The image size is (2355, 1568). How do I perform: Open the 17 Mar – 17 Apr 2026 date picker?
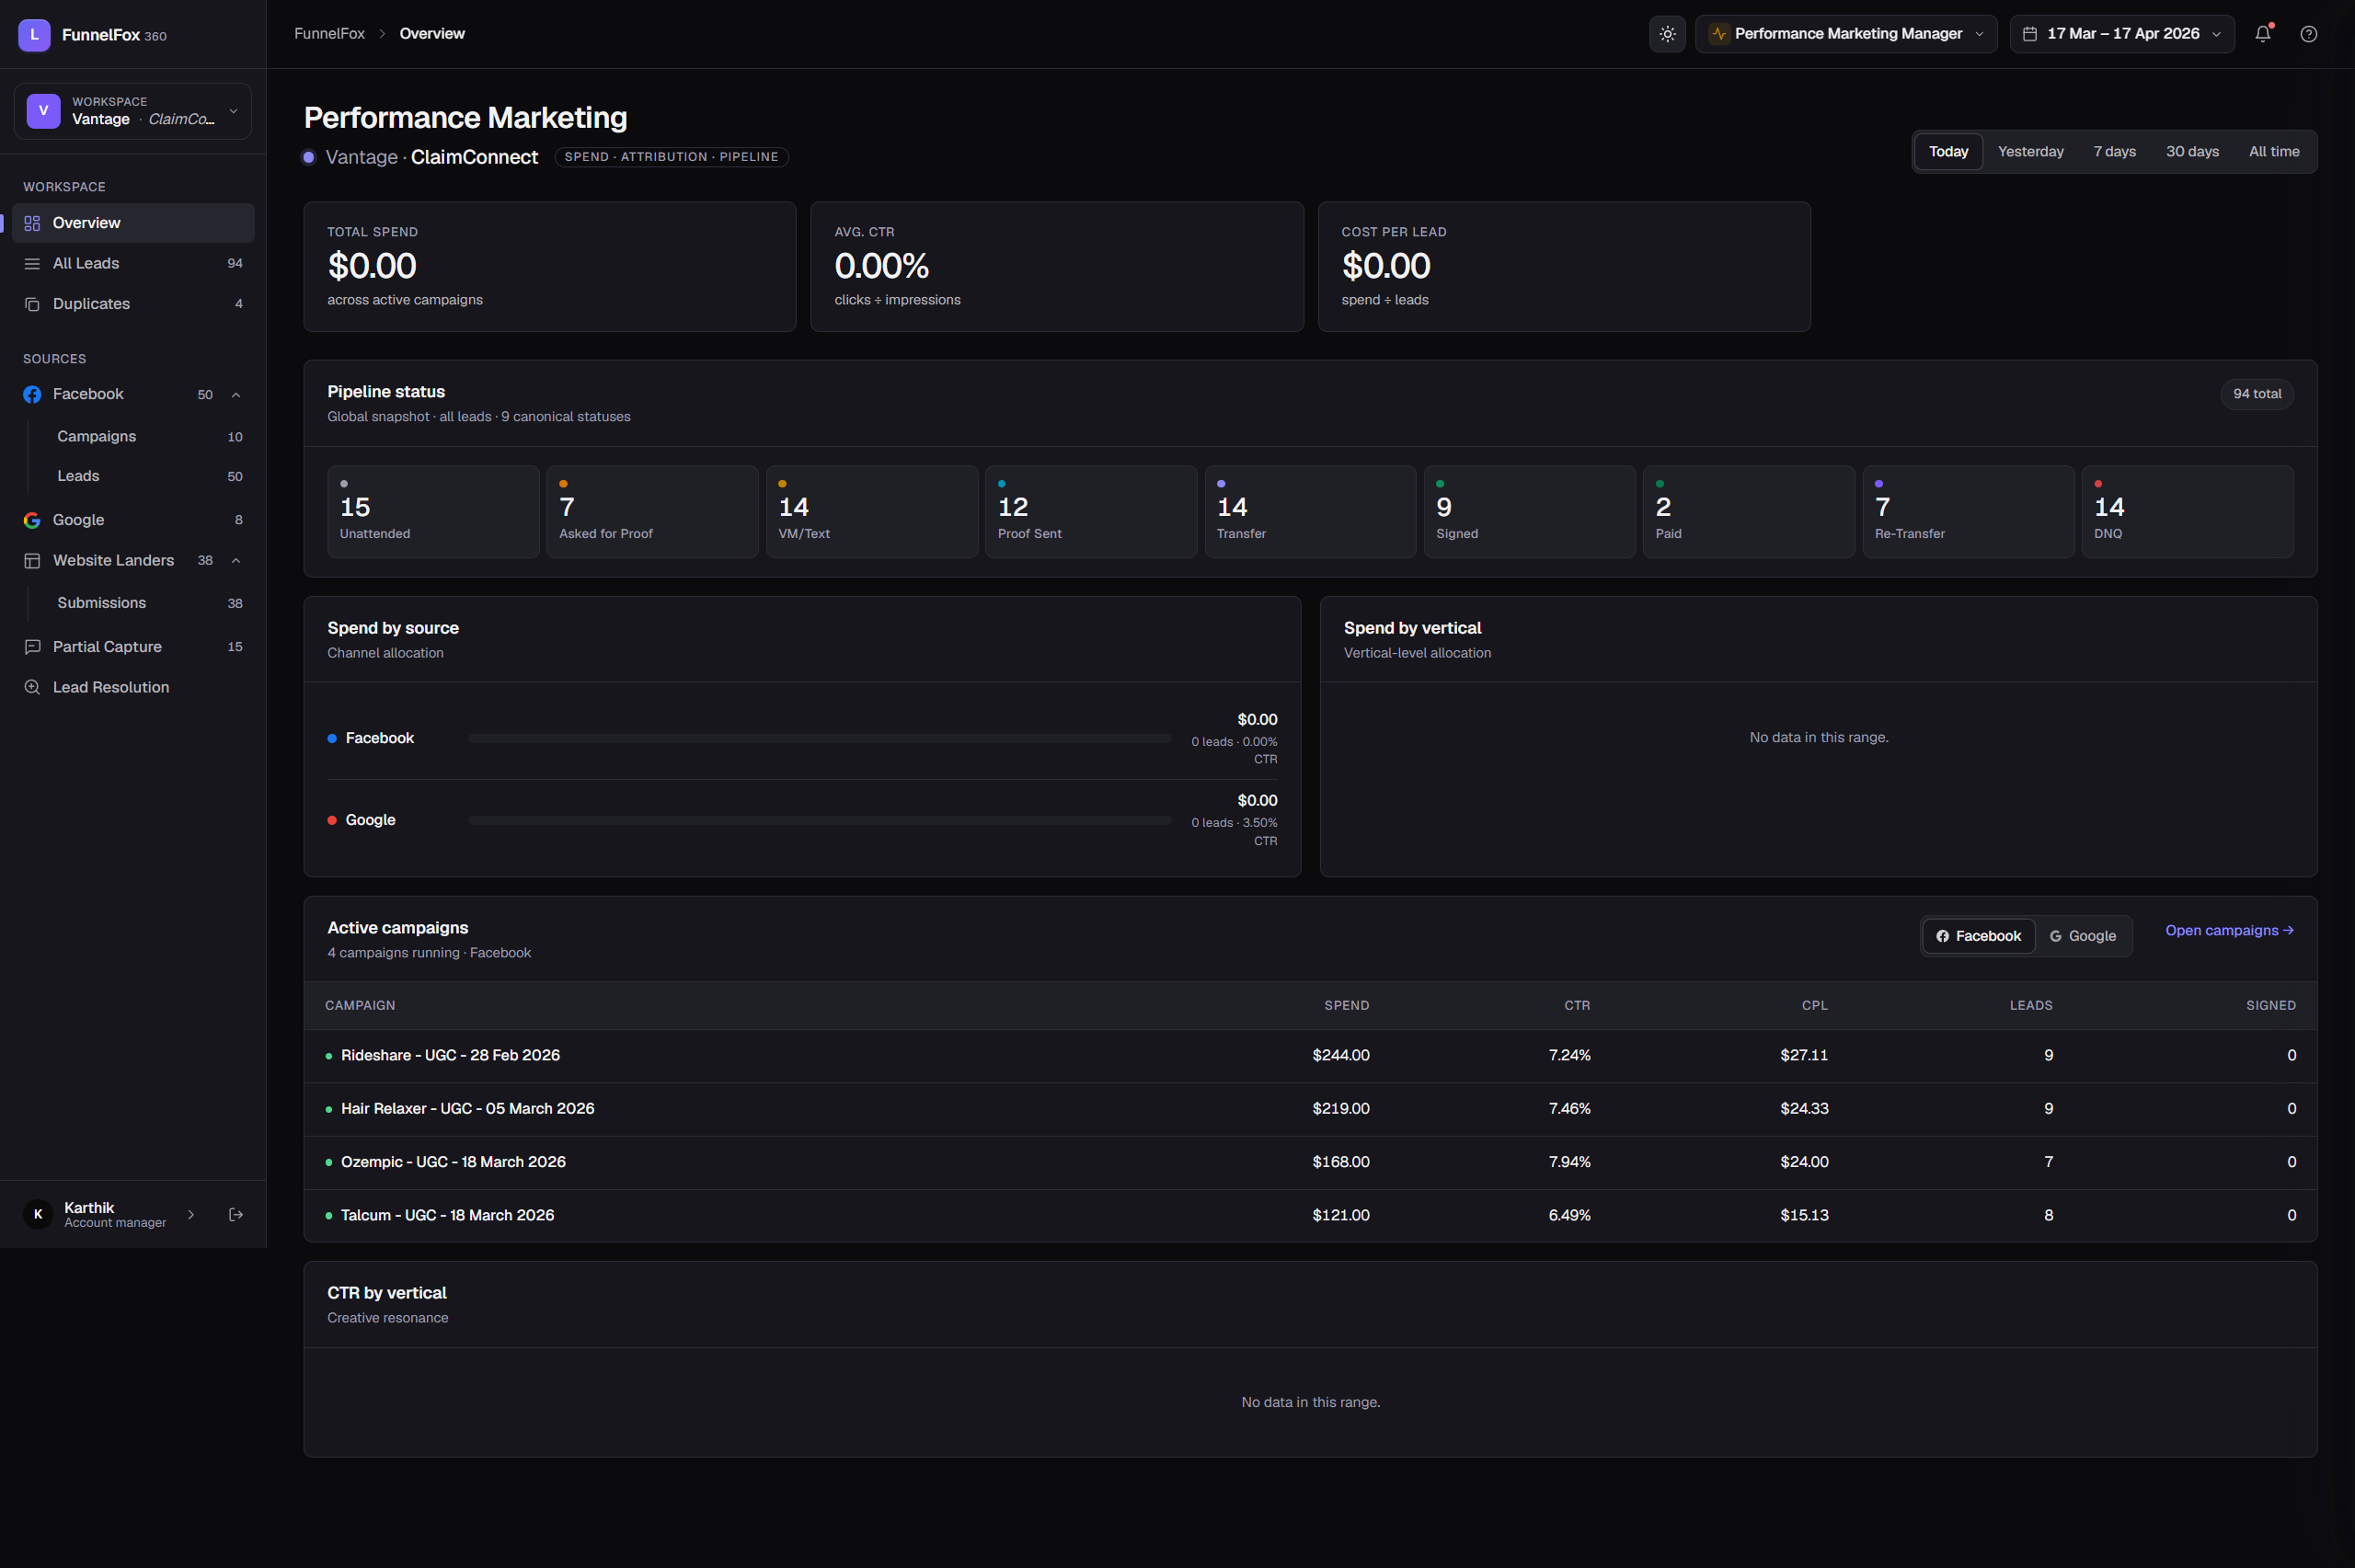tap(2122, 34)
